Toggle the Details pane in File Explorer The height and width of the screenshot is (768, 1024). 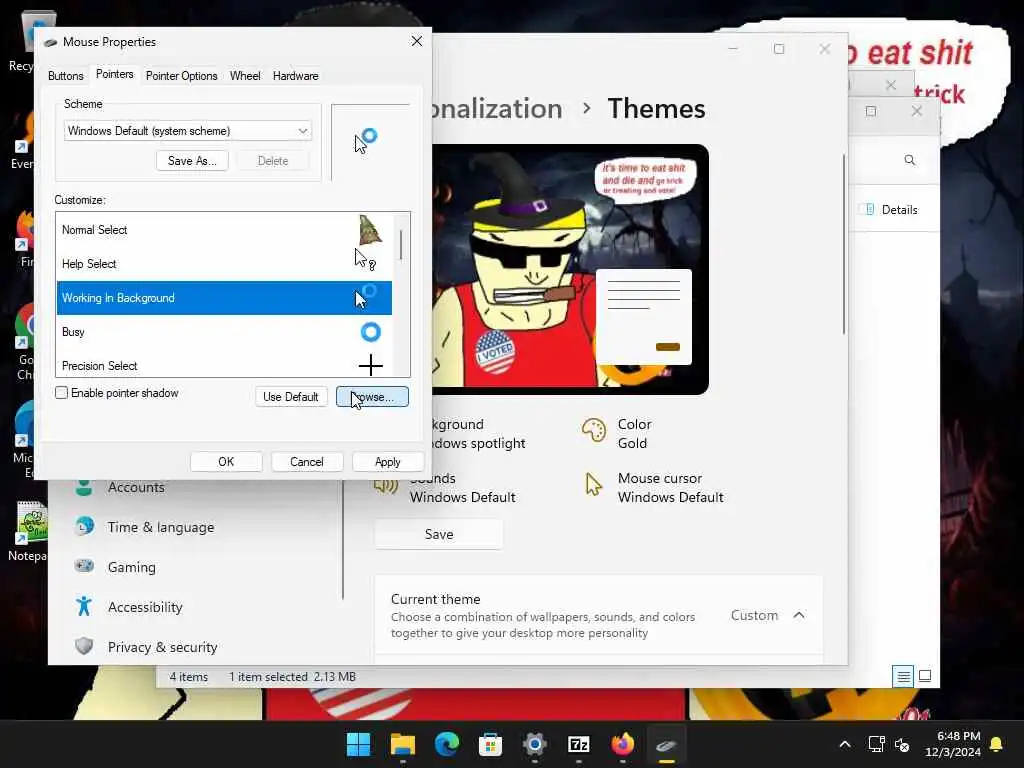(892, 210)
